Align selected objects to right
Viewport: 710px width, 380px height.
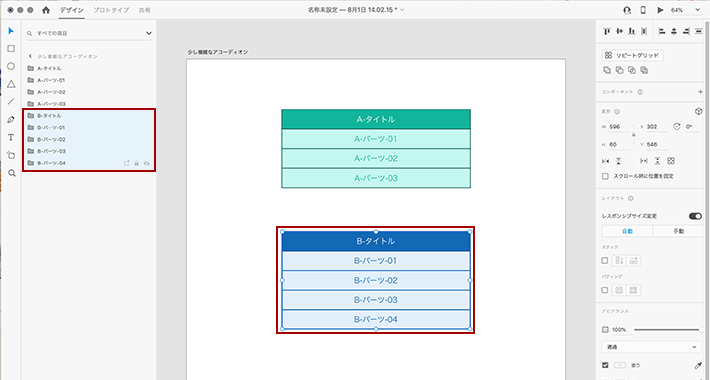(x=686, y=31)
